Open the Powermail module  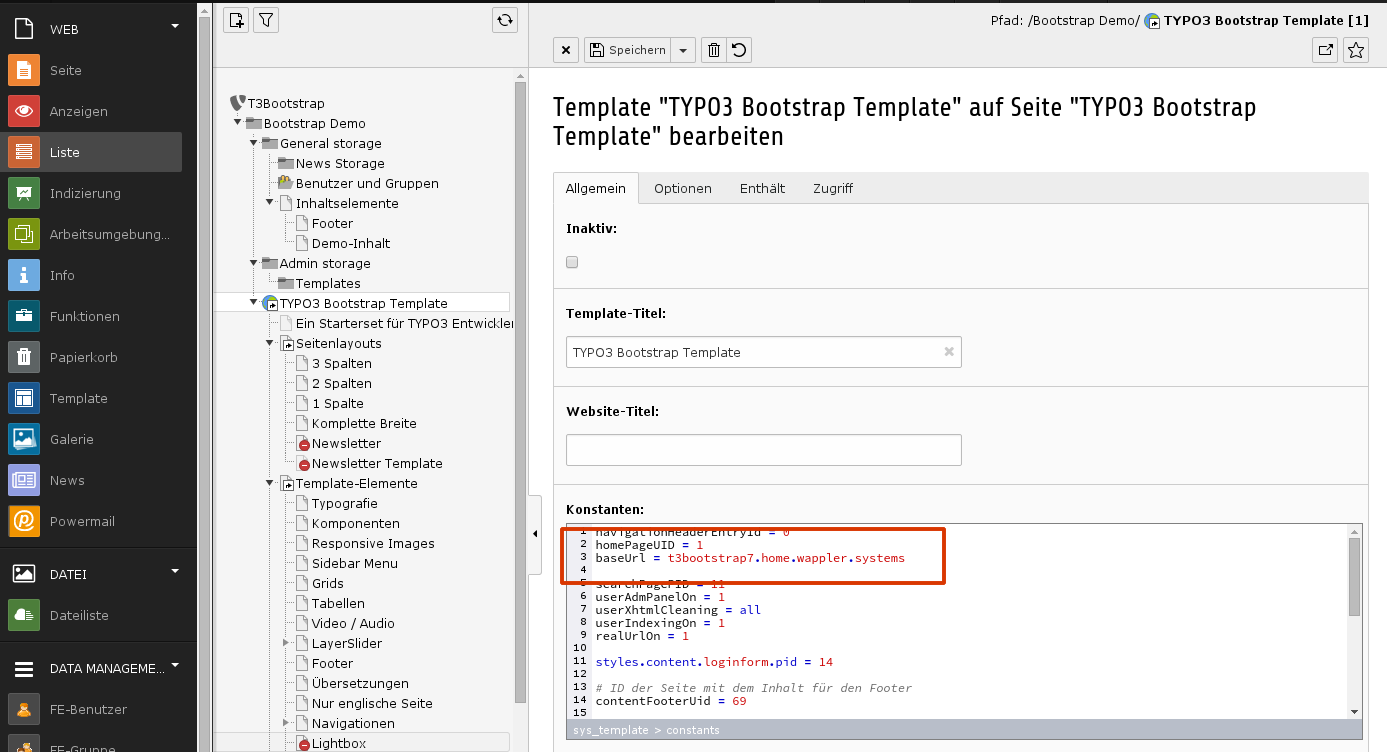point(24,521)
